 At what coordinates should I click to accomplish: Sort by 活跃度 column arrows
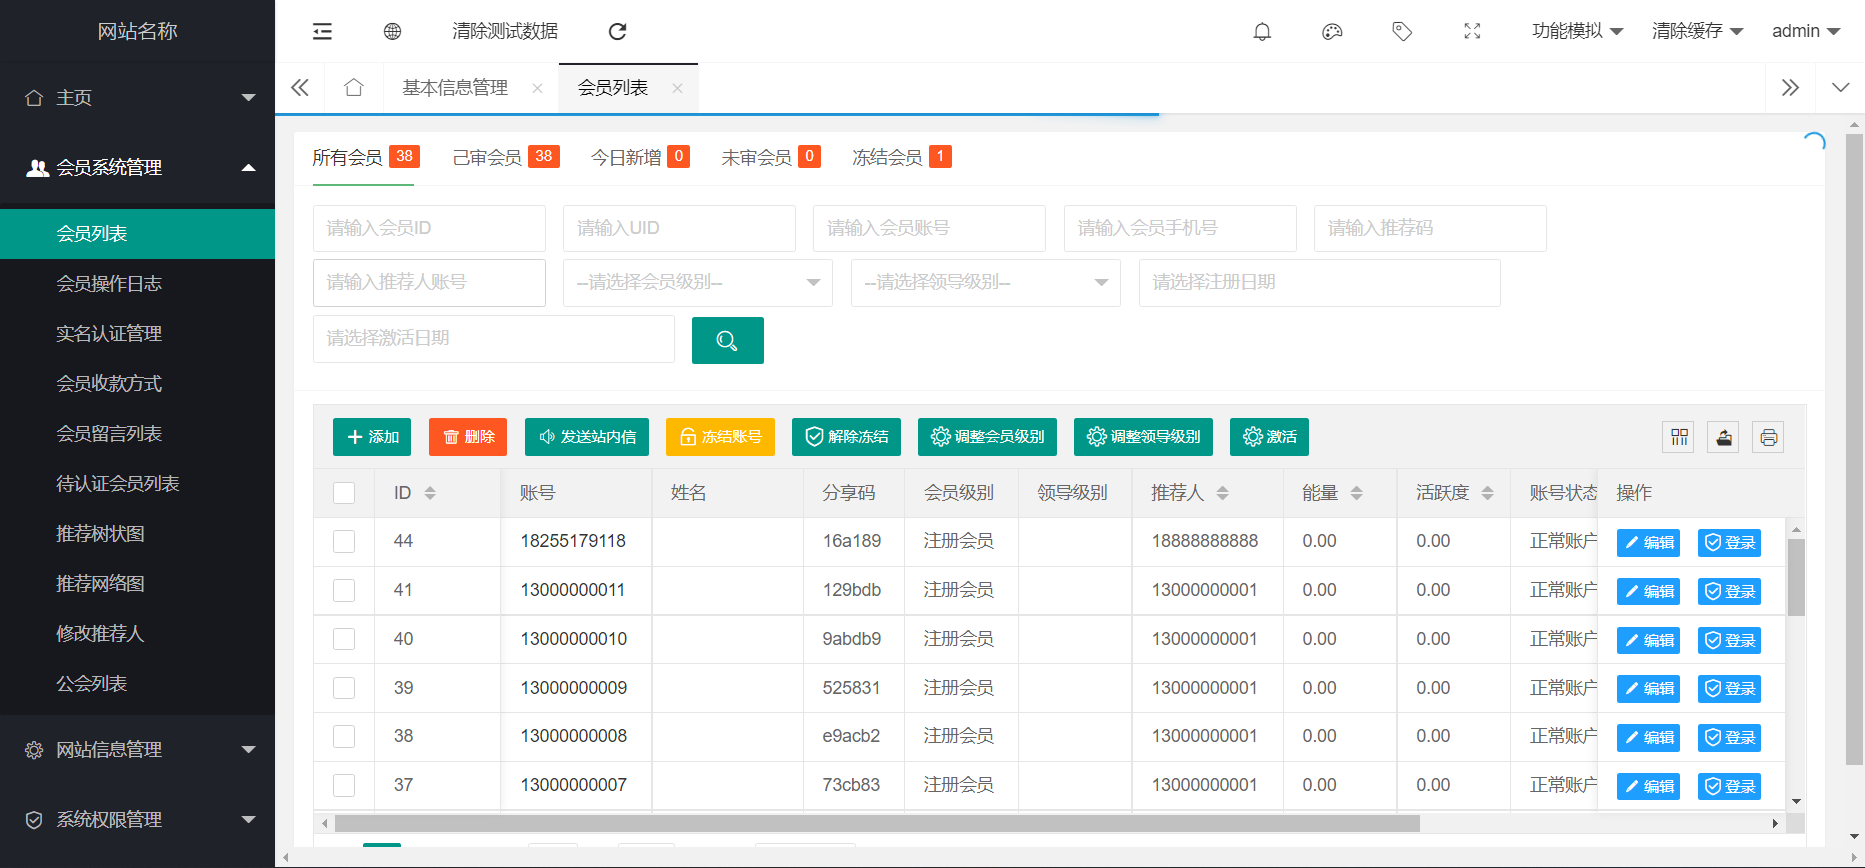(x=1487, y=493)
